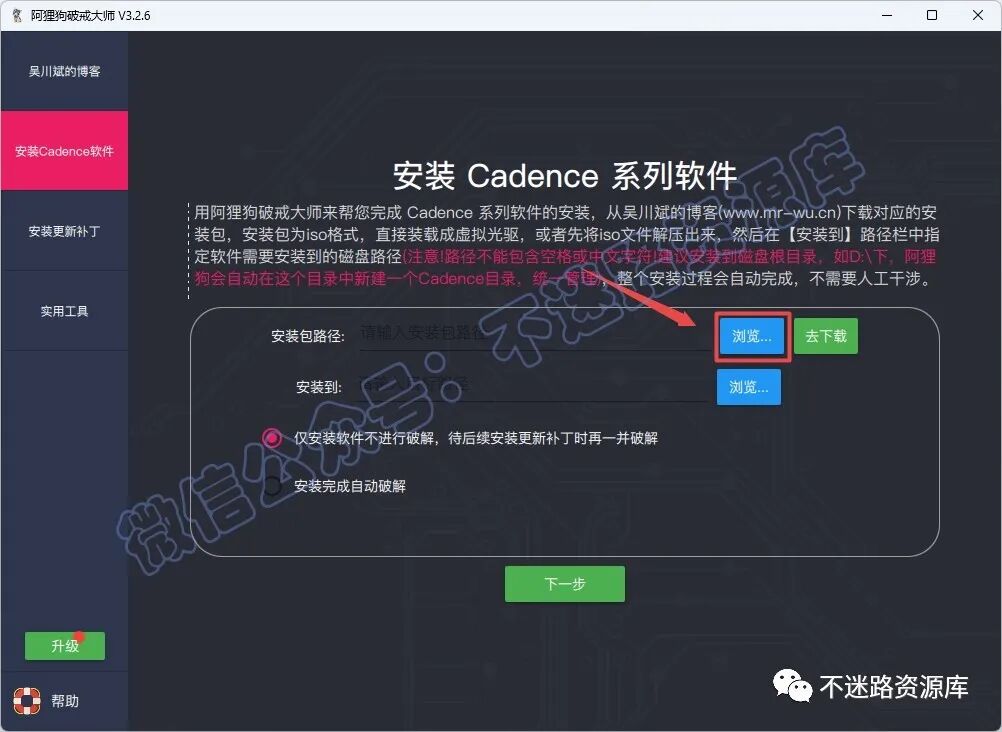1002x732 pixels.
Task: Open the 吴川斌的博客 sidebar item
Action: (x=65, y=71)
